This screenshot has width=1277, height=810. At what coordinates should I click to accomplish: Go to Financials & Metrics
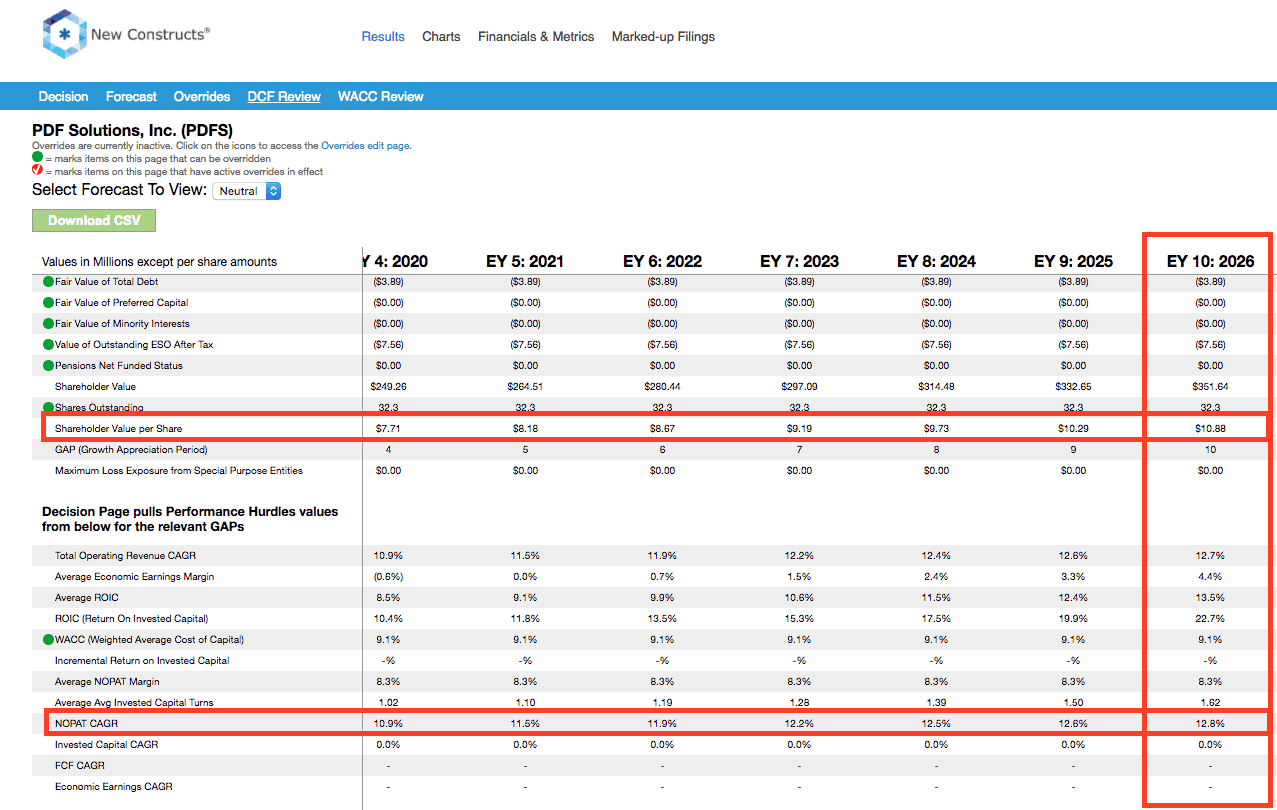(x=536, y=37)
